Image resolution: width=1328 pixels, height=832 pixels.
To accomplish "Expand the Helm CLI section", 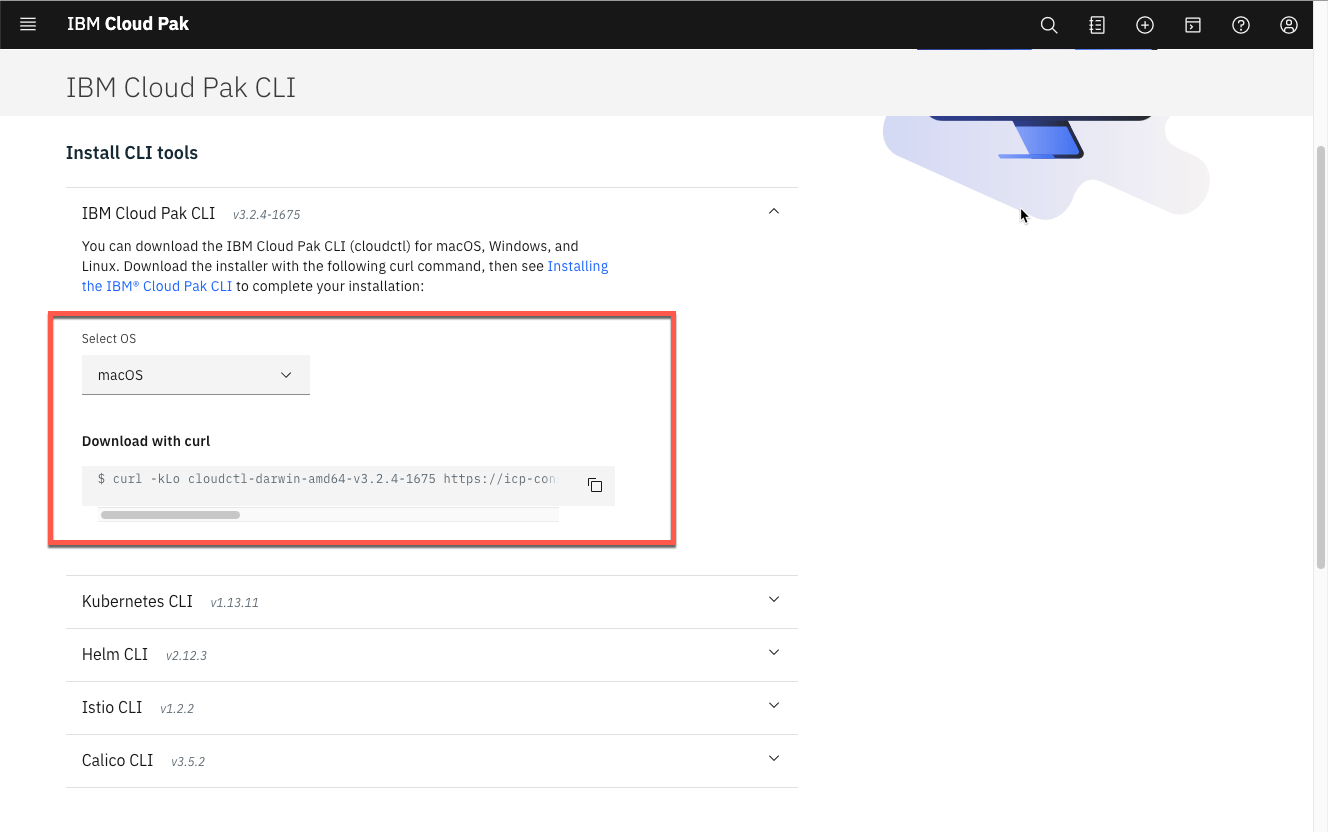I will click(x=773, y=653).
